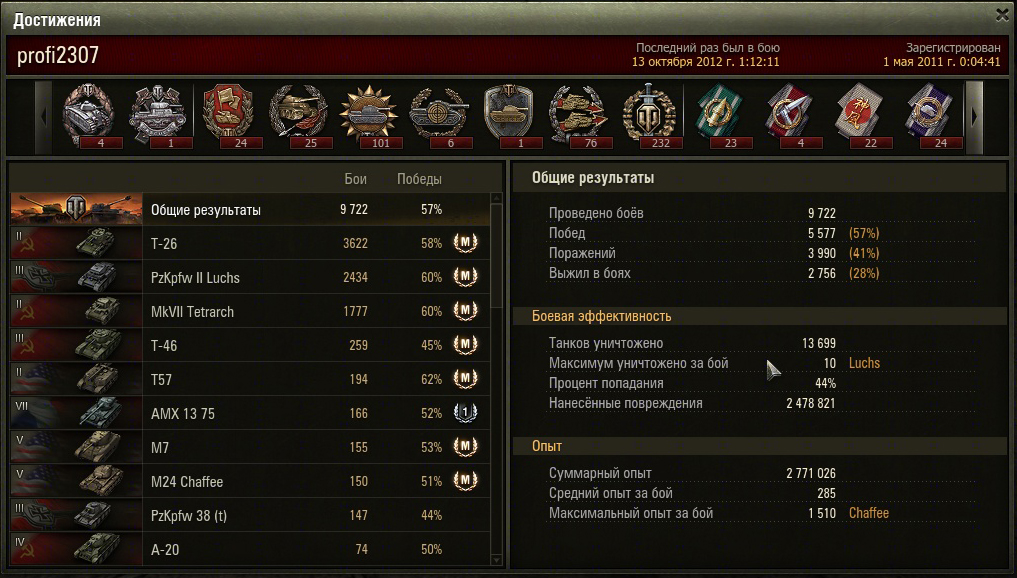This screenshot has width=1017, height=578.
Task: Close the Достижения window
Action: click(1002, 16)
